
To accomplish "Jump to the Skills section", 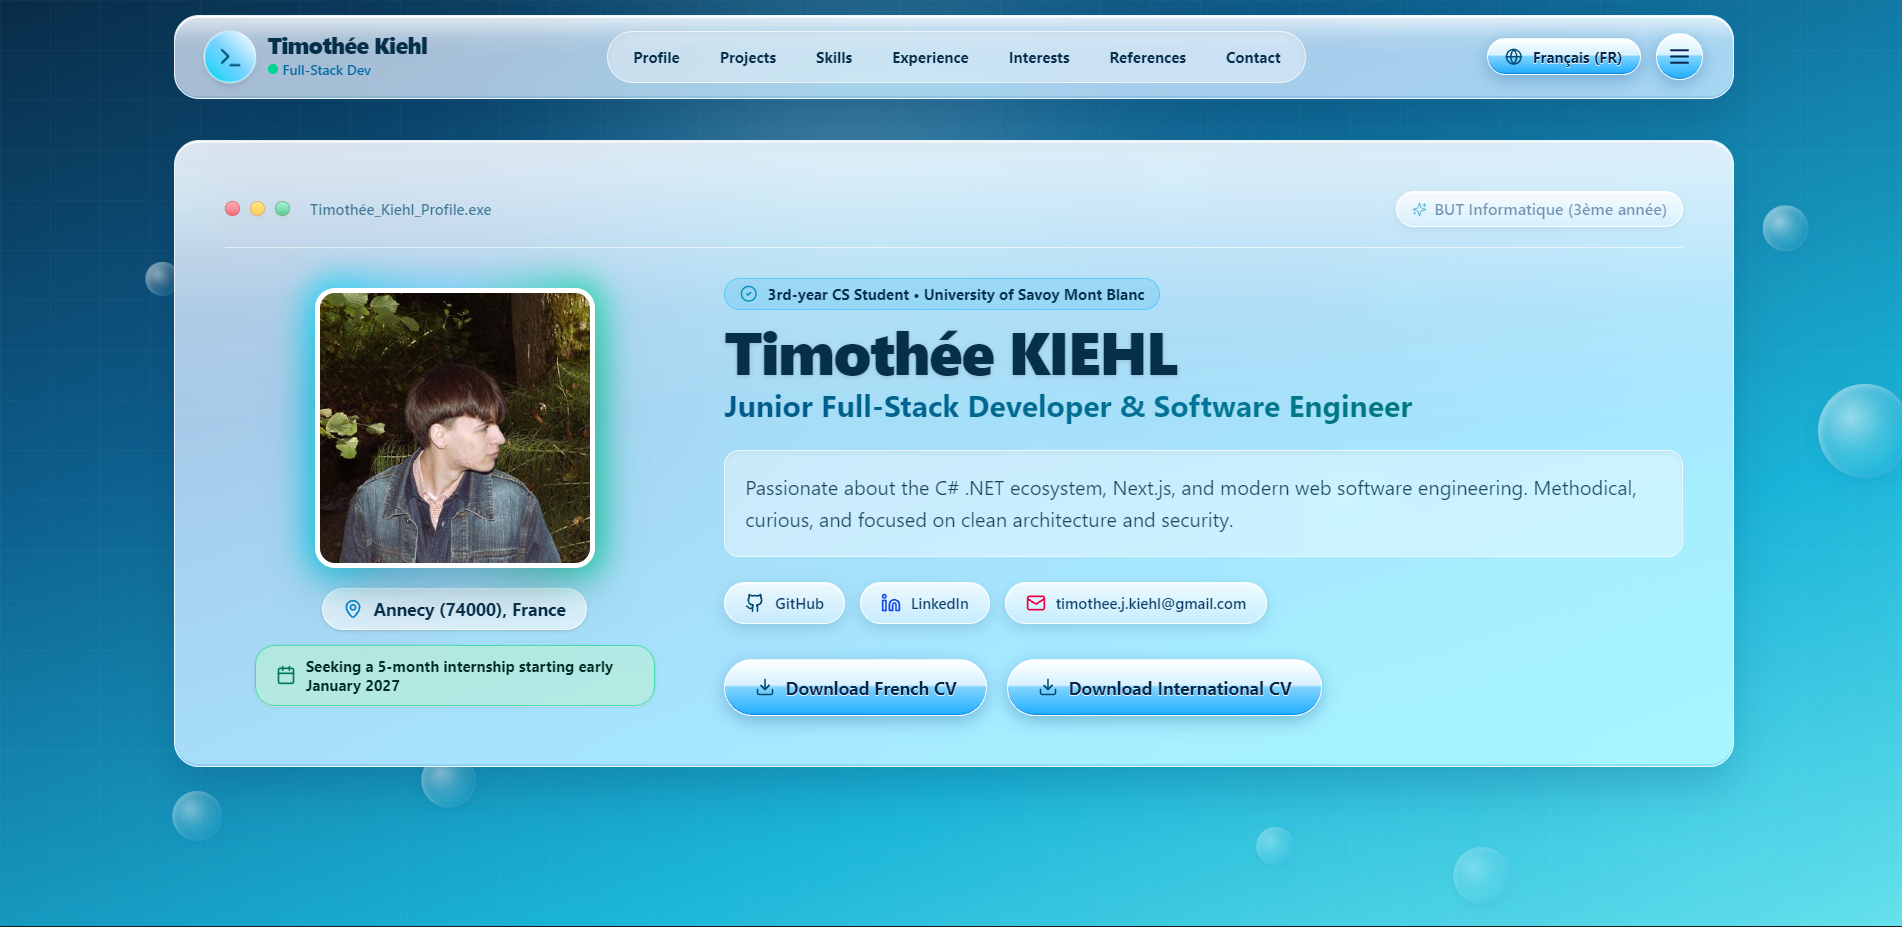I will tap(834, 58).
